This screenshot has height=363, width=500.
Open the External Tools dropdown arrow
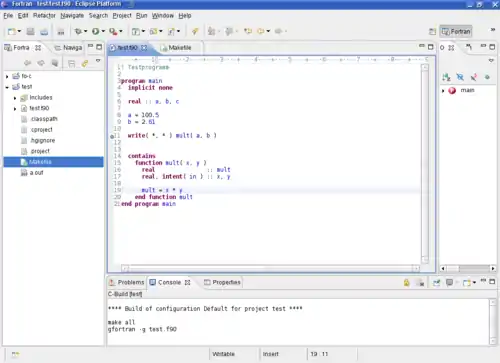click(121, 31)
